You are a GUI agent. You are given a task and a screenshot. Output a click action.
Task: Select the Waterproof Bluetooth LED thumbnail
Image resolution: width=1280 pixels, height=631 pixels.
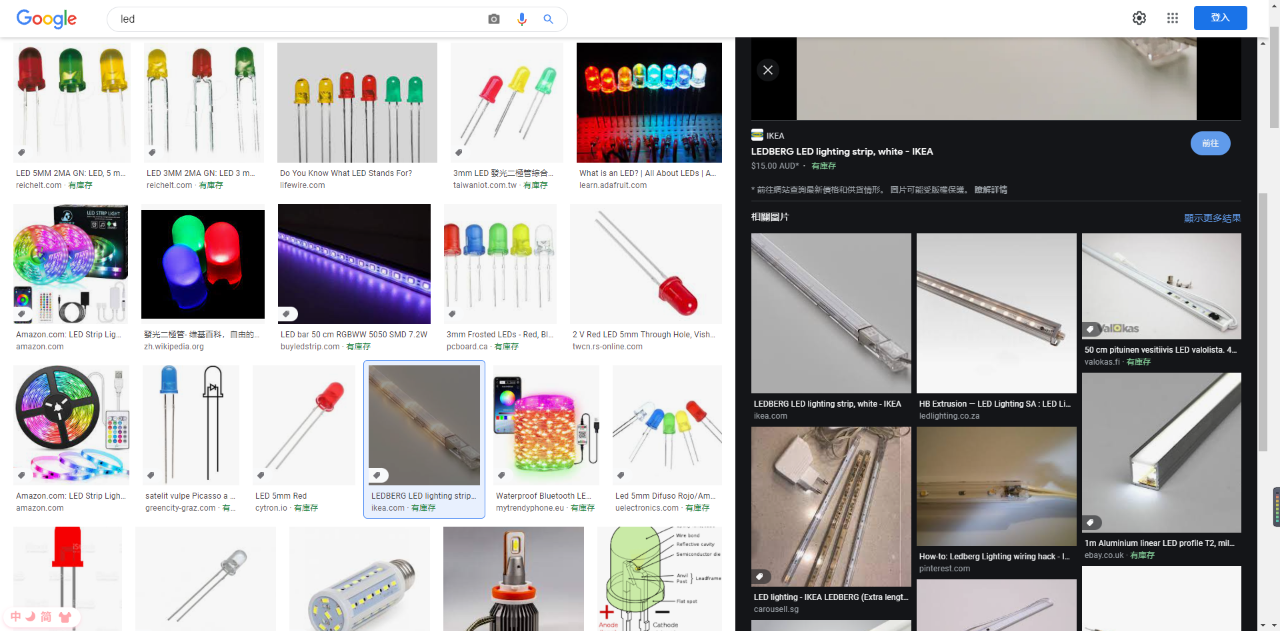point(546,425)
